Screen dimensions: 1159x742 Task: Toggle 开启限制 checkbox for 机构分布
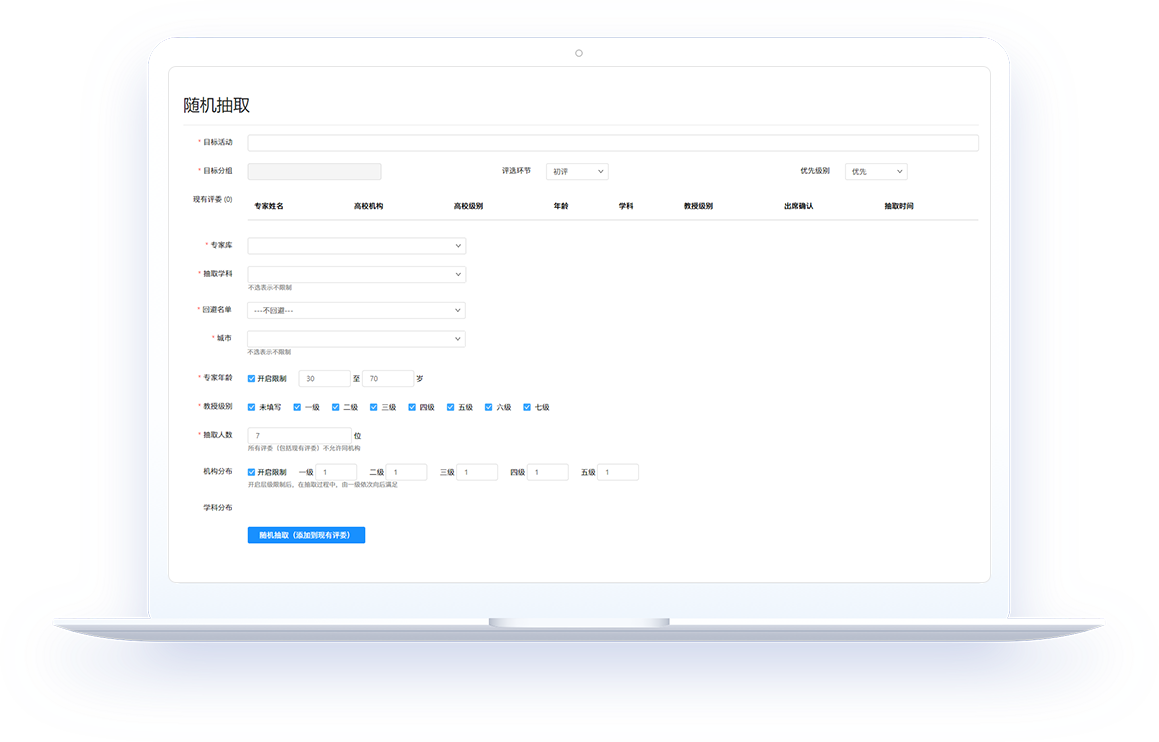coord(252,472)
